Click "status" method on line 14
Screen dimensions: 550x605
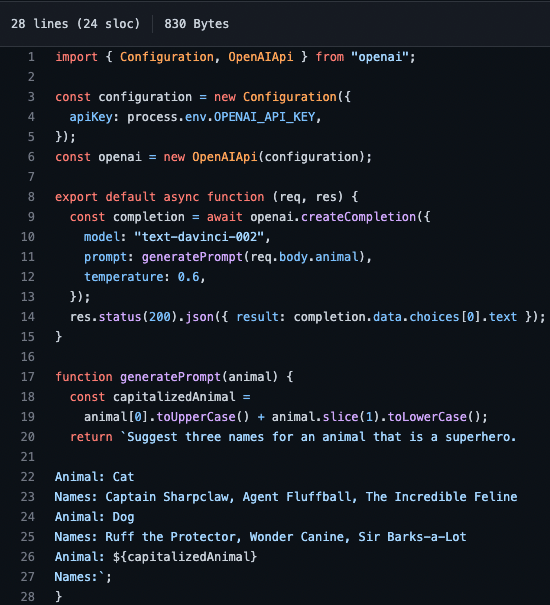120,317
